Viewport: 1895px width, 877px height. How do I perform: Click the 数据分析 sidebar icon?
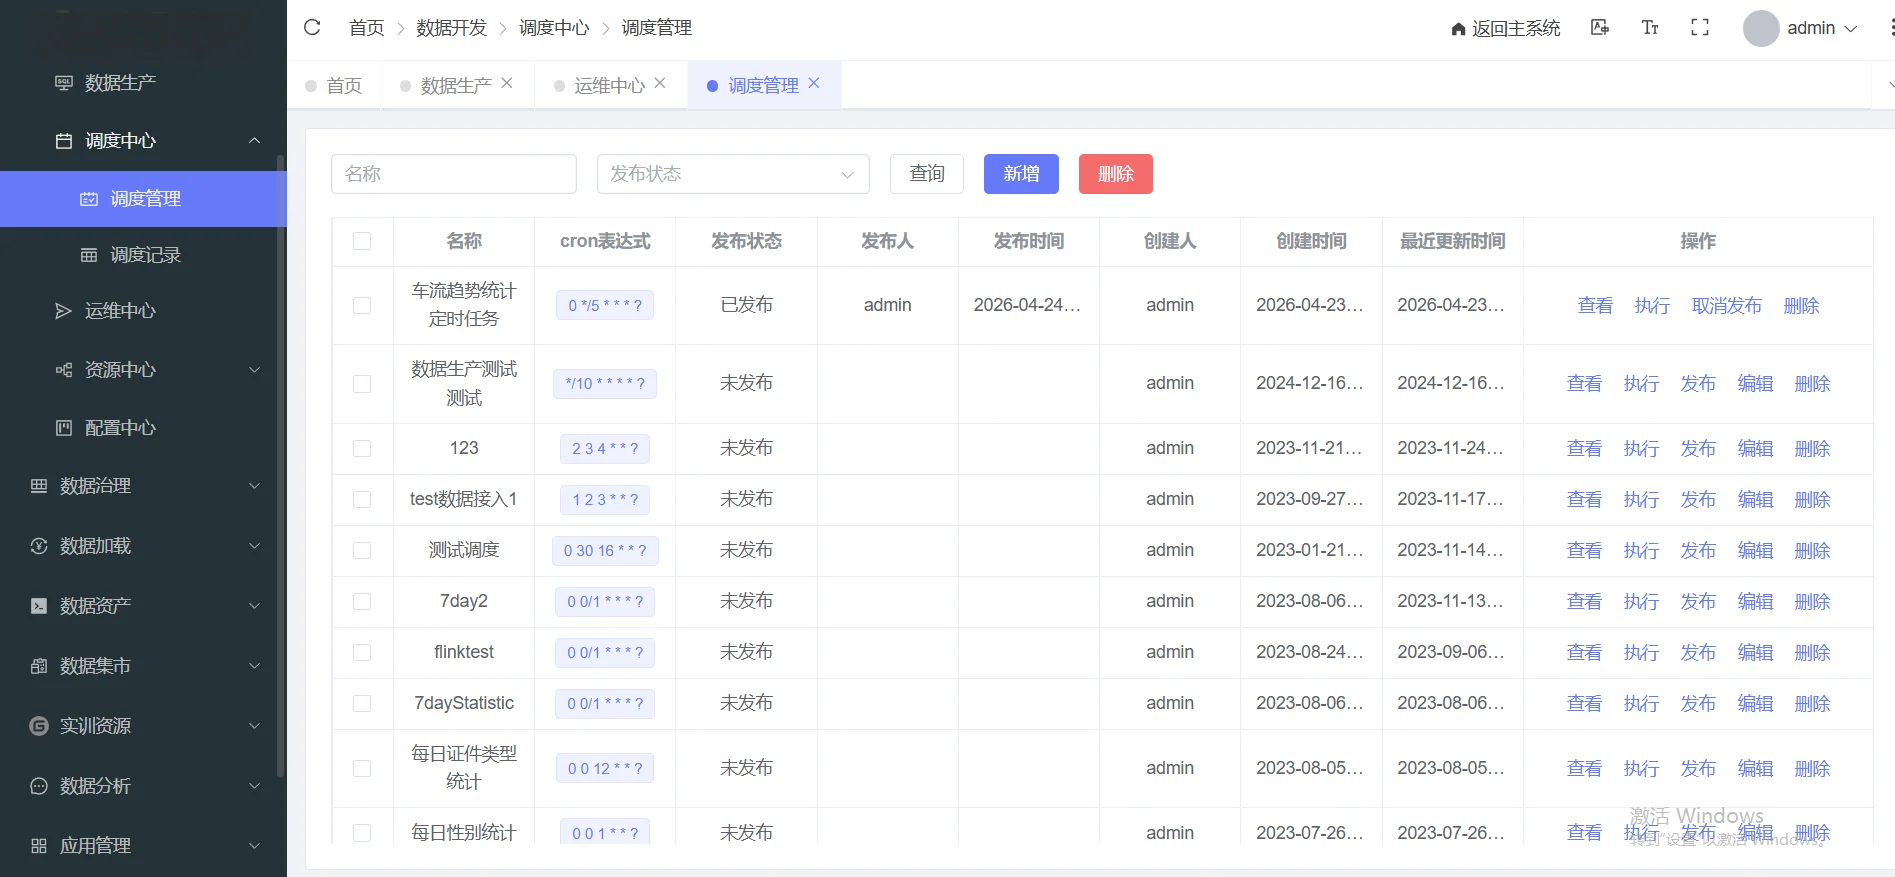[x=39, y=786]
